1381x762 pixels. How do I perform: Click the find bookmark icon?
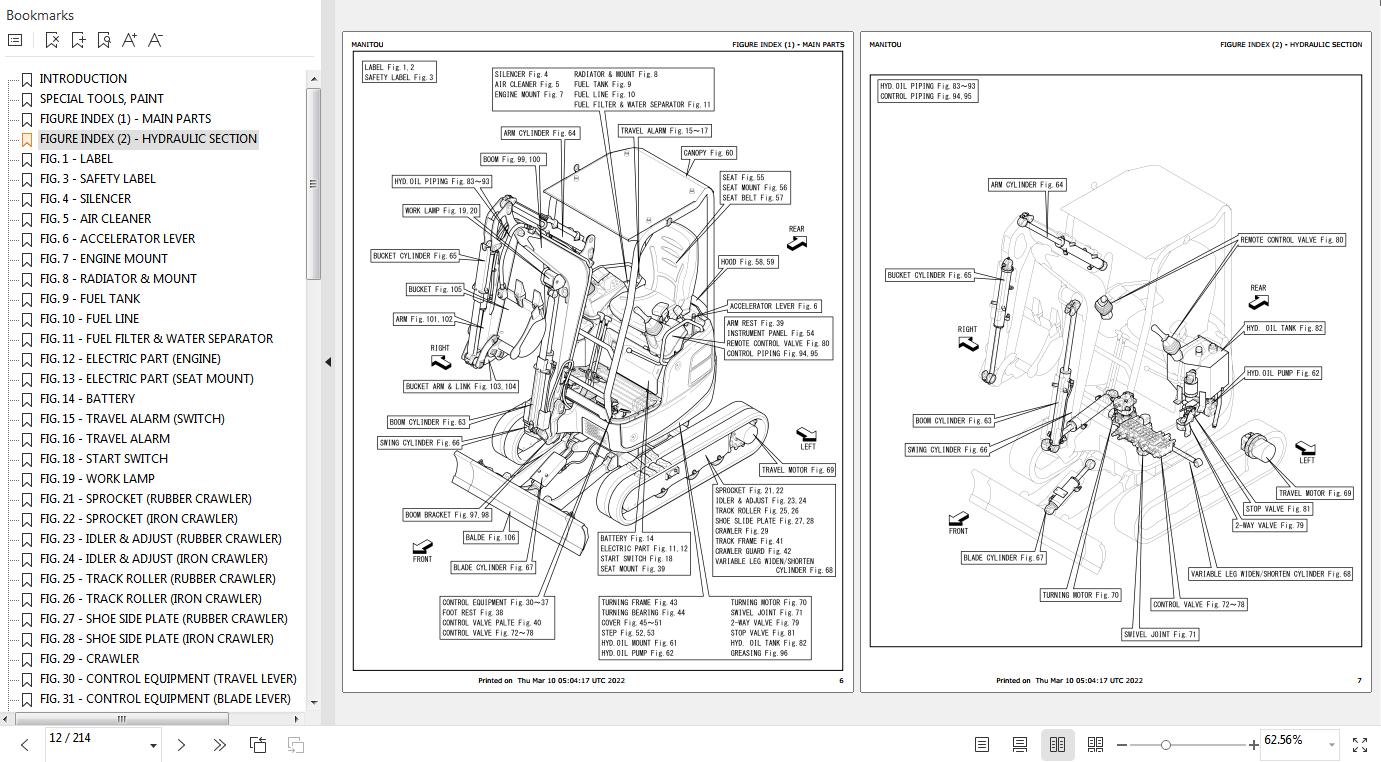(104, 40)
